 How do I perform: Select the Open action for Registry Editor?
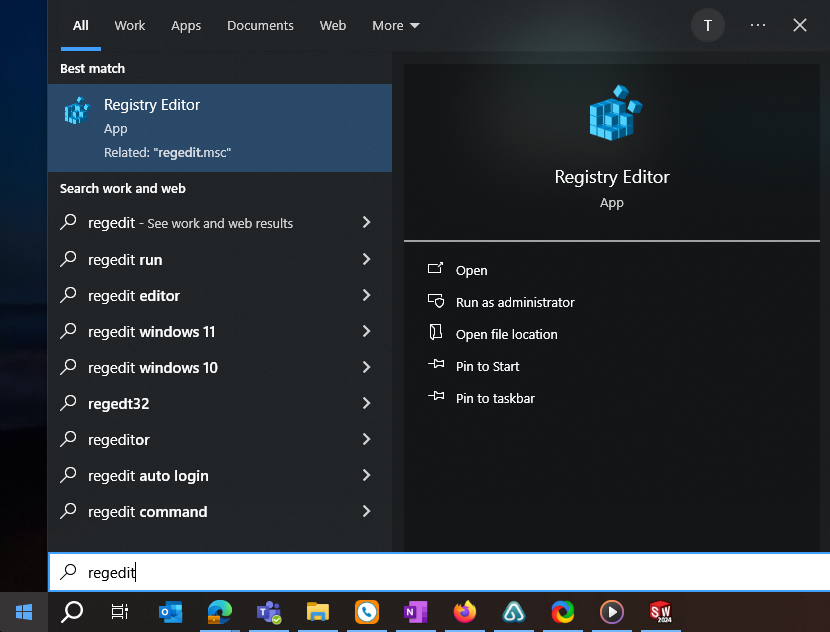click(471, 270)
